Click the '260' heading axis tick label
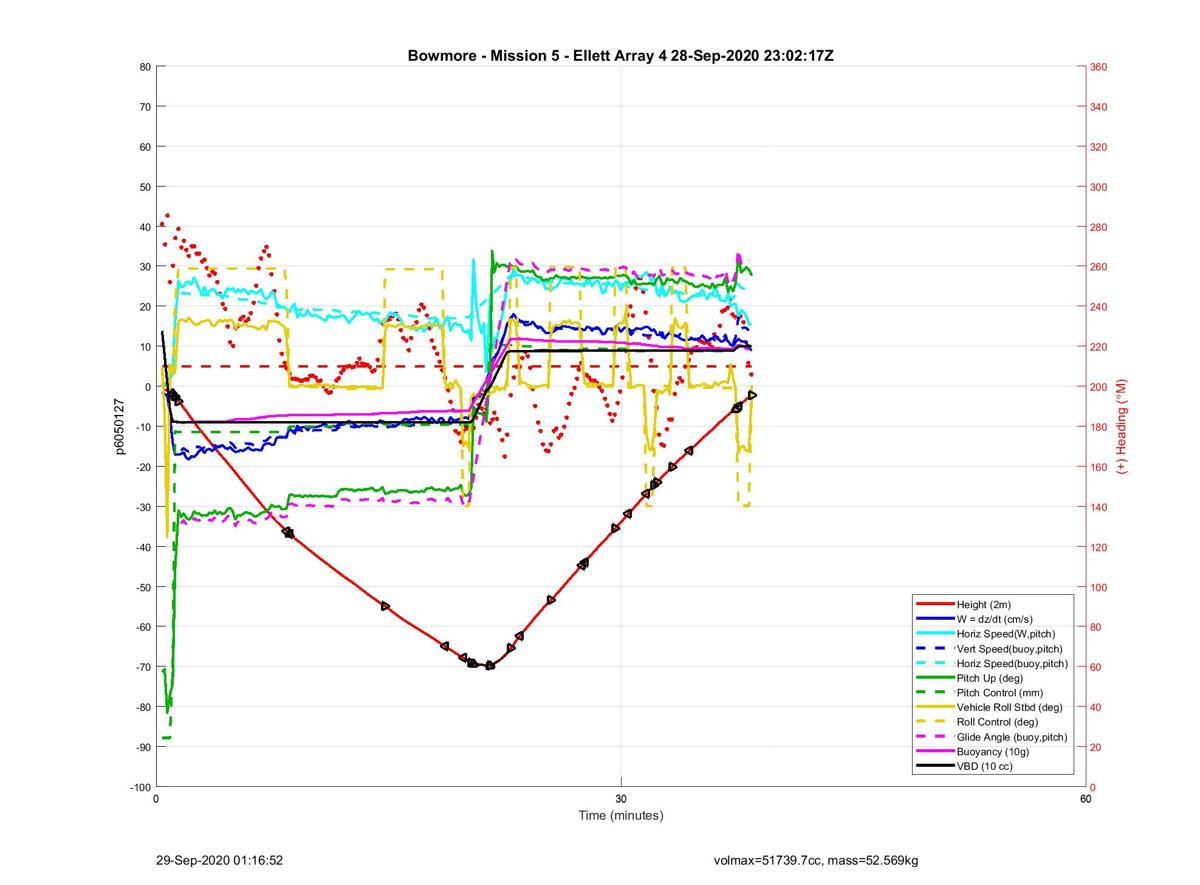Image resolution: width=1200 pixels, height=885 pixels. click(x=1099, y=267)
